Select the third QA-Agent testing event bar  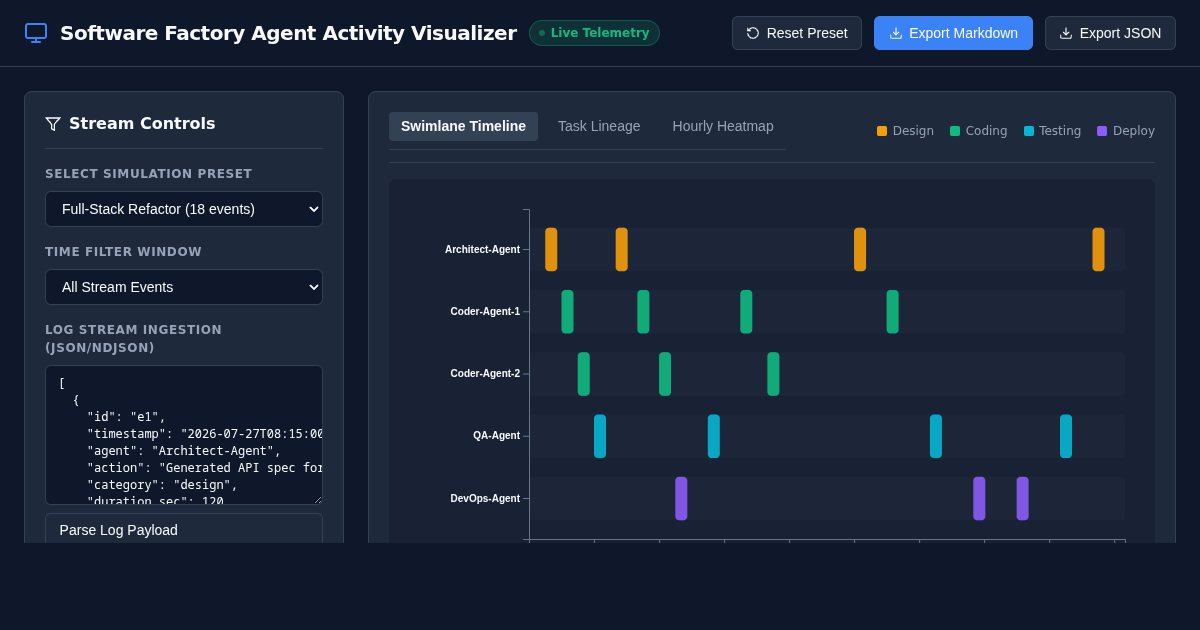tap(936, 436)
